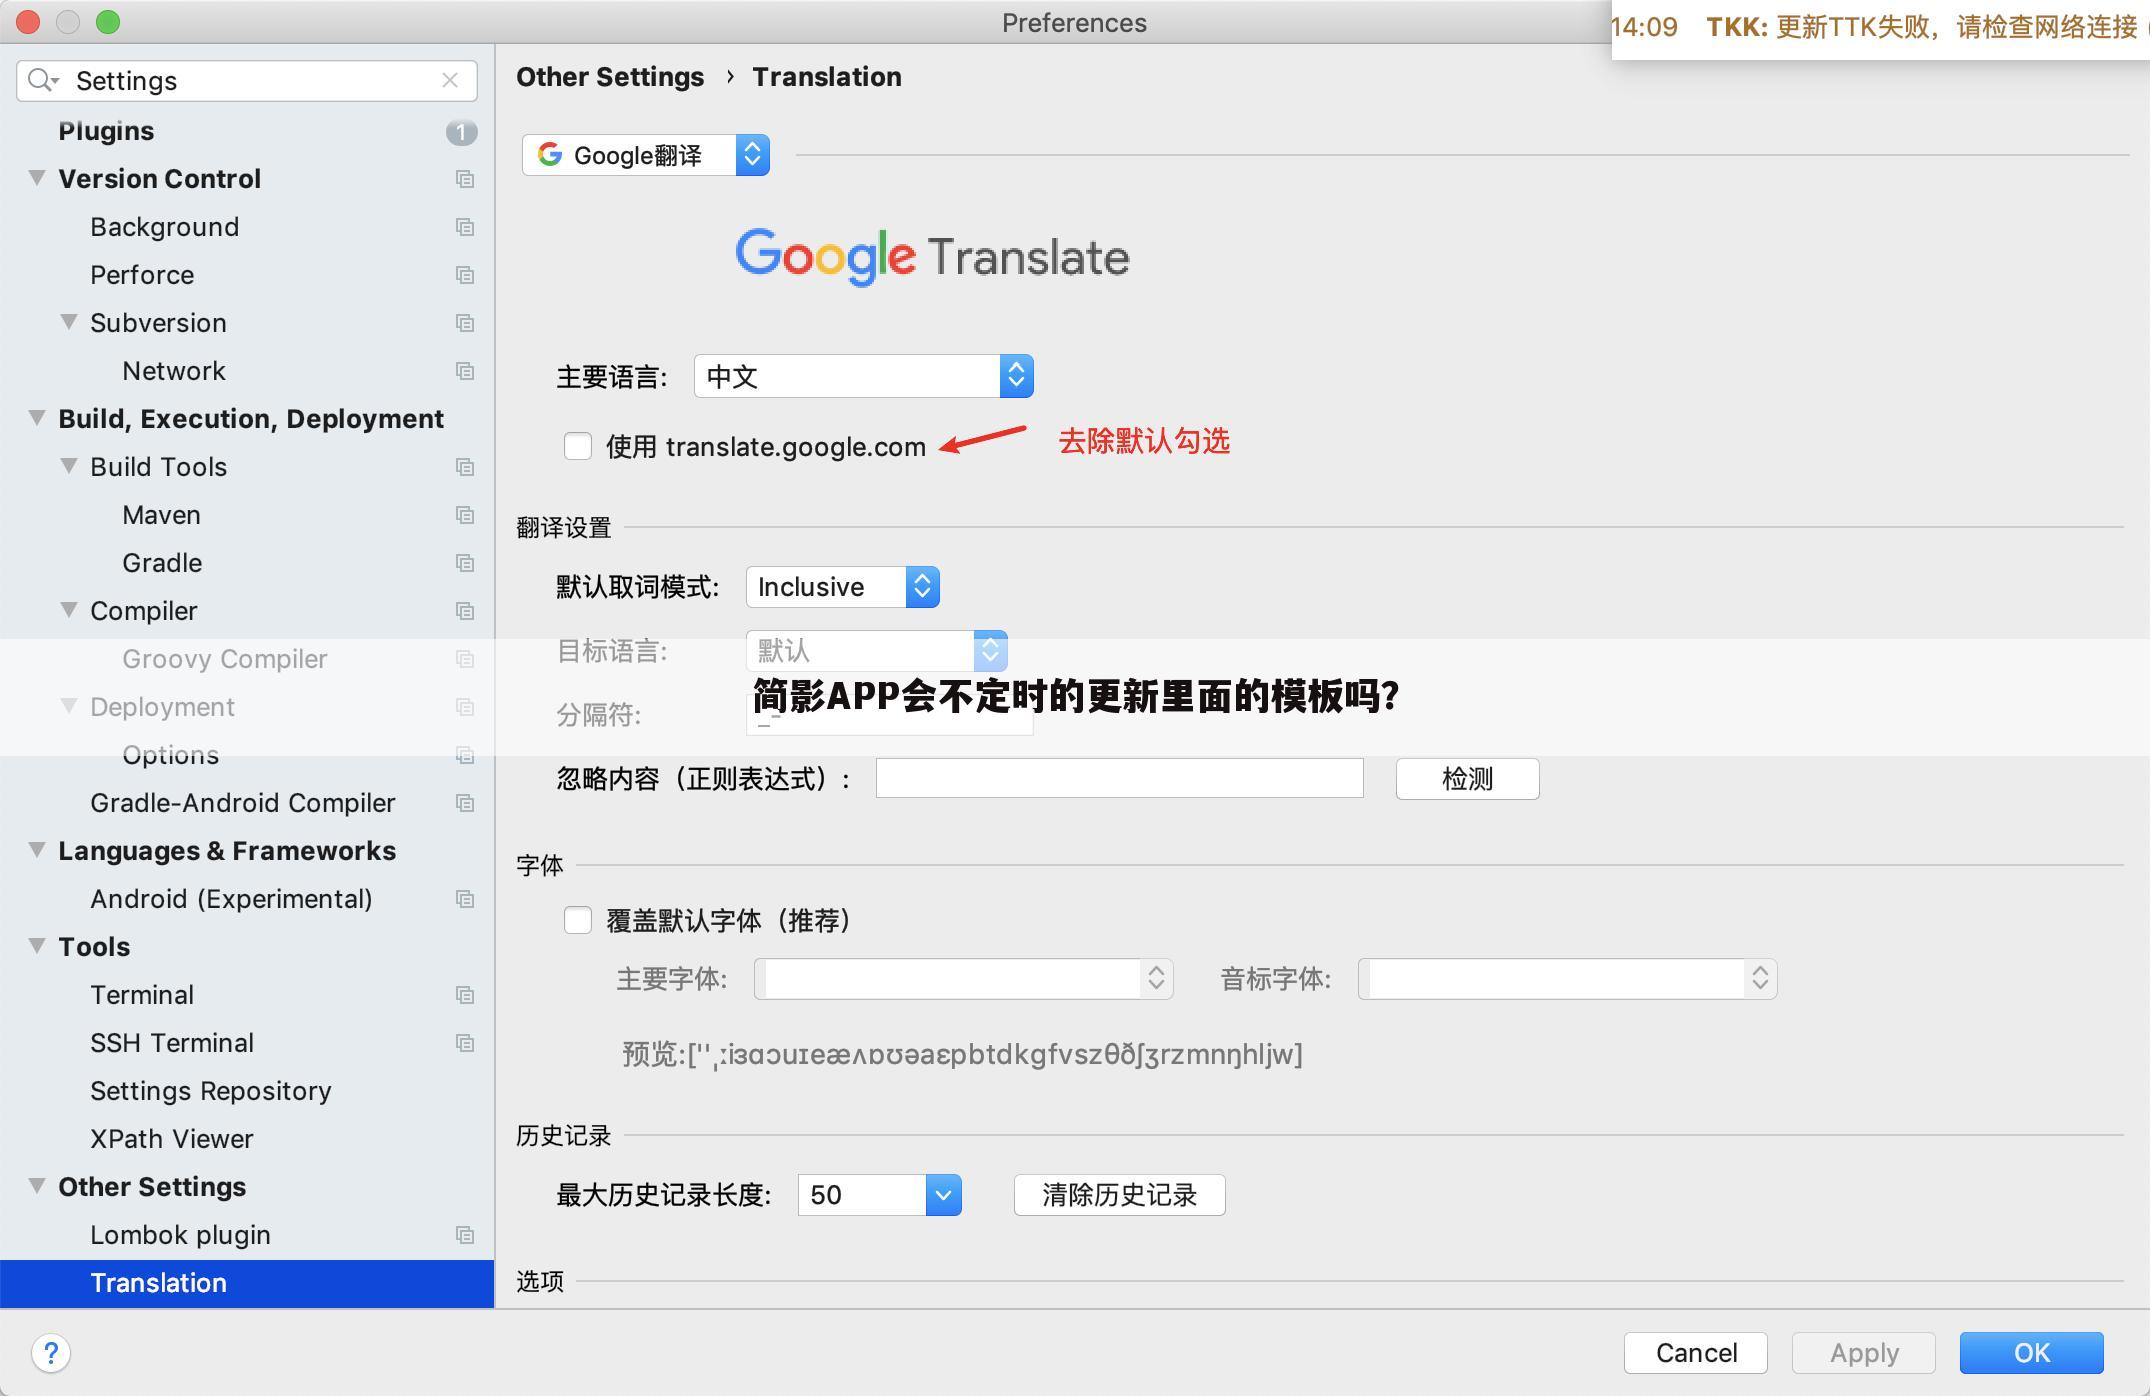This screenshot has height=1396, width=2150.
Task: Open the 主要语言 dropdown showing 中文
Action: coord(864,376)
